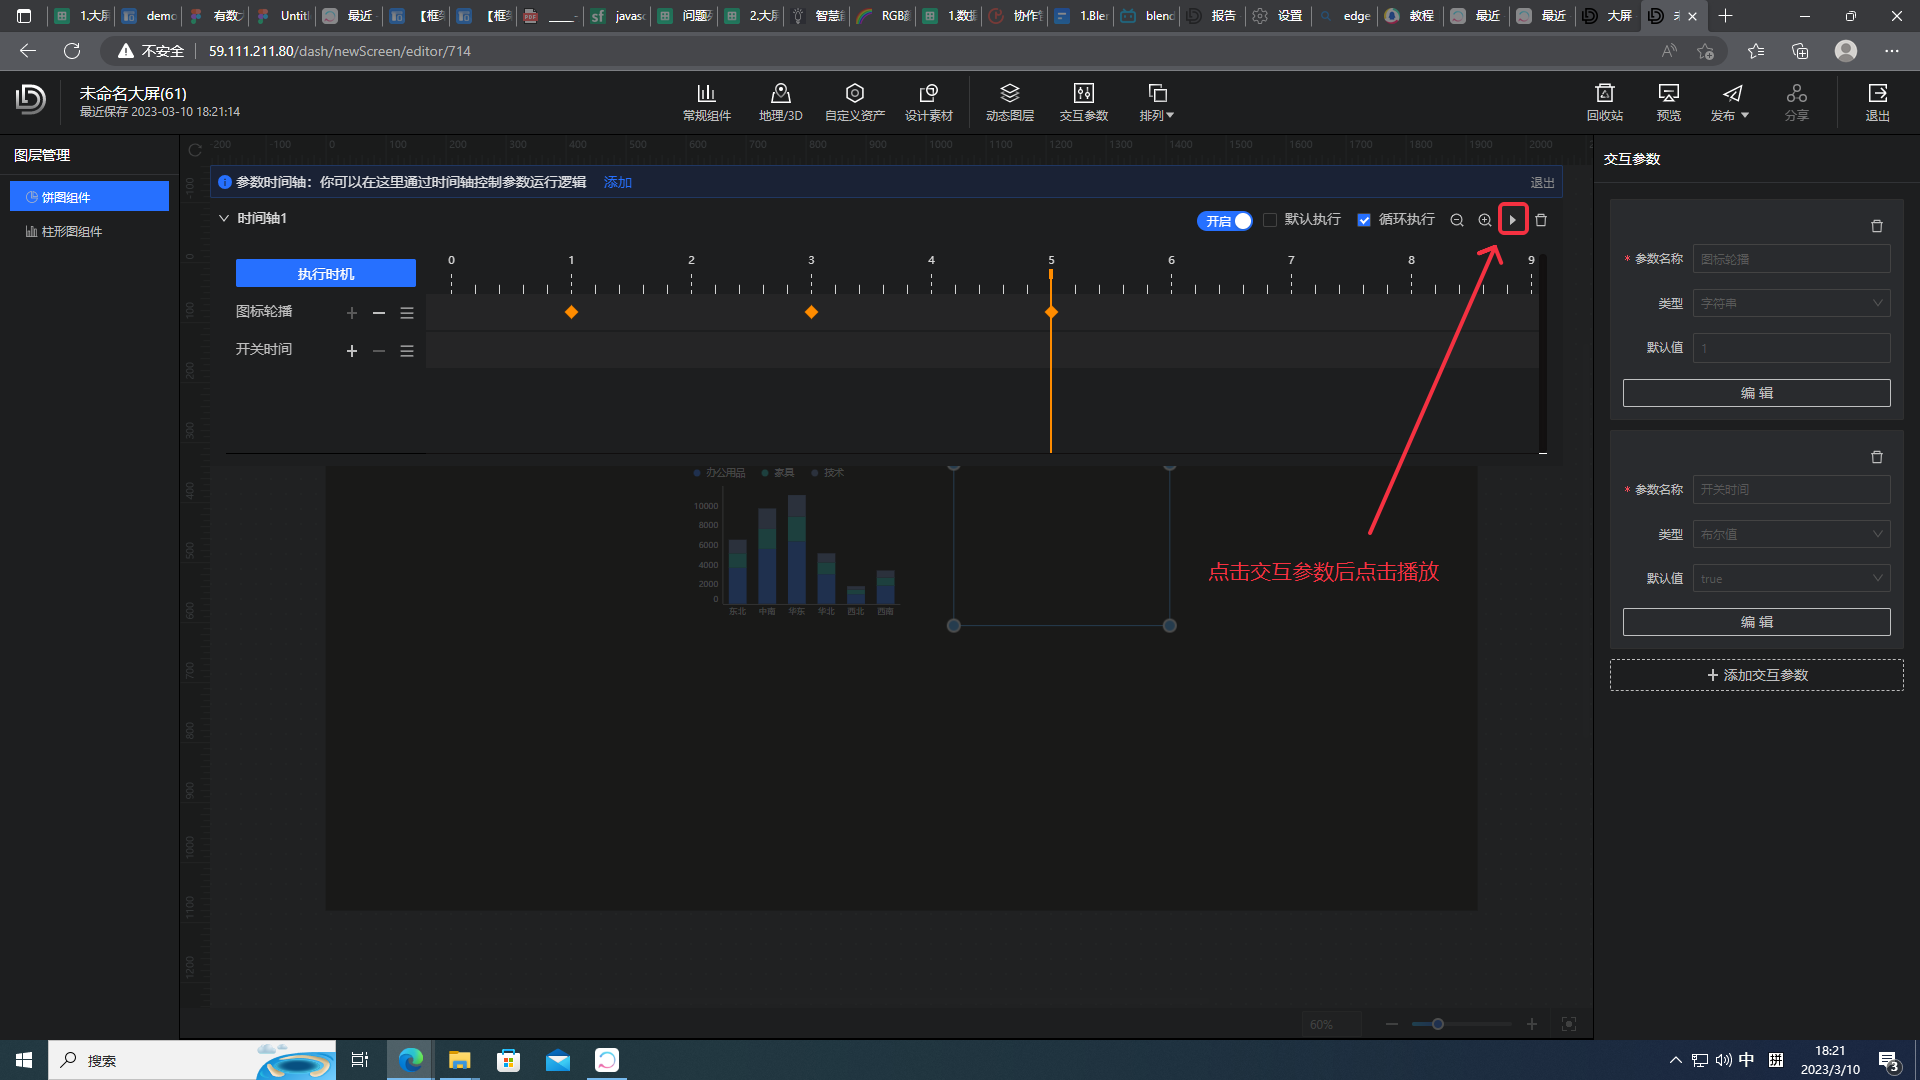Open Windows Start menu
The width and height of the screenshot is (1920, 1080).
click(x=24, y=1060)
